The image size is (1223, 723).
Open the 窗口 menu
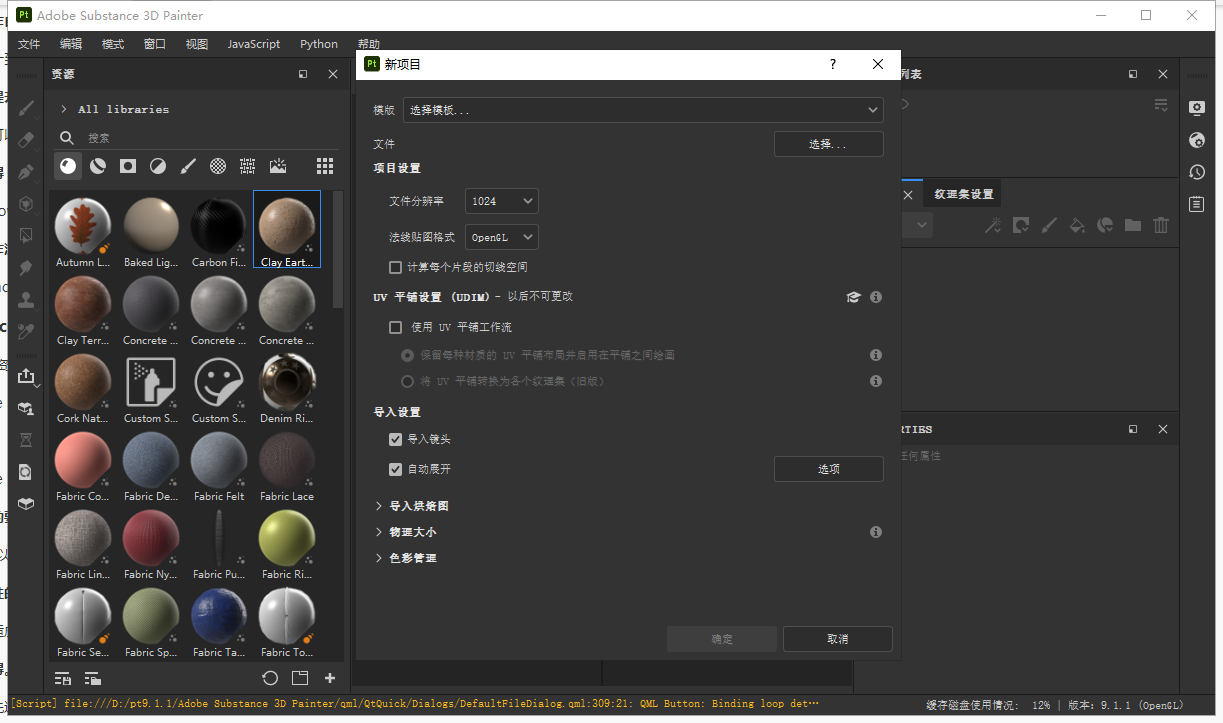coord(155,44)
